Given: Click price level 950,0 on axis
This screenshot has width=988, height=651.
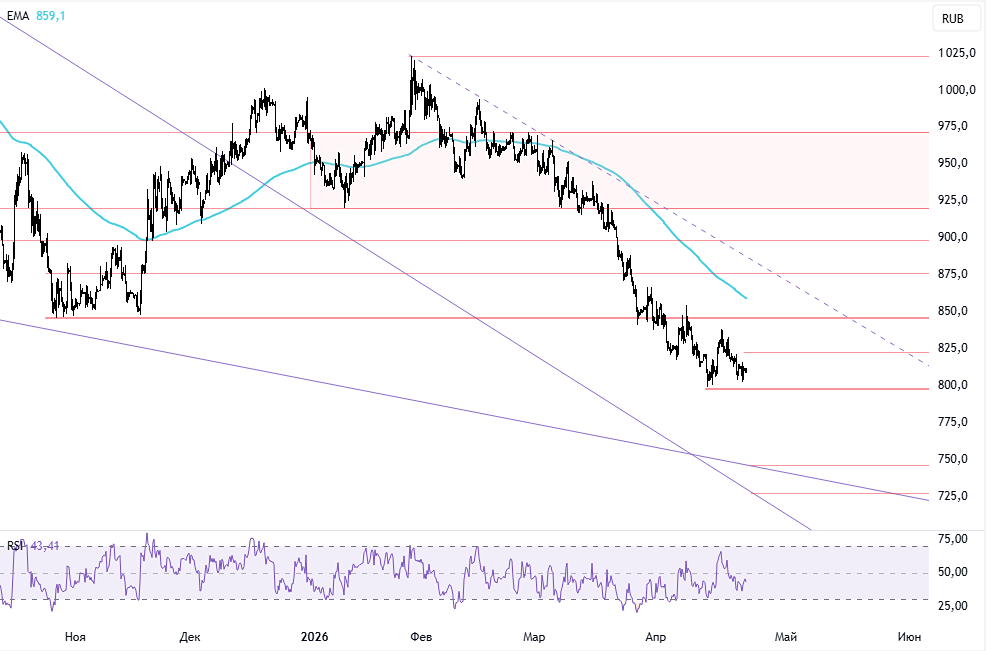Looking at the screenshot, I should [x=953, y=163].
